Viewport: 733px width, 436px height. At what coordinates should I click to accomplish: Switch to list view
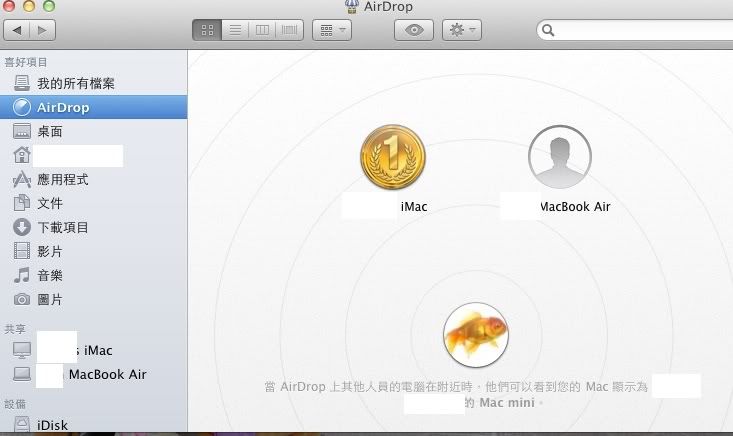click(235, 30)
